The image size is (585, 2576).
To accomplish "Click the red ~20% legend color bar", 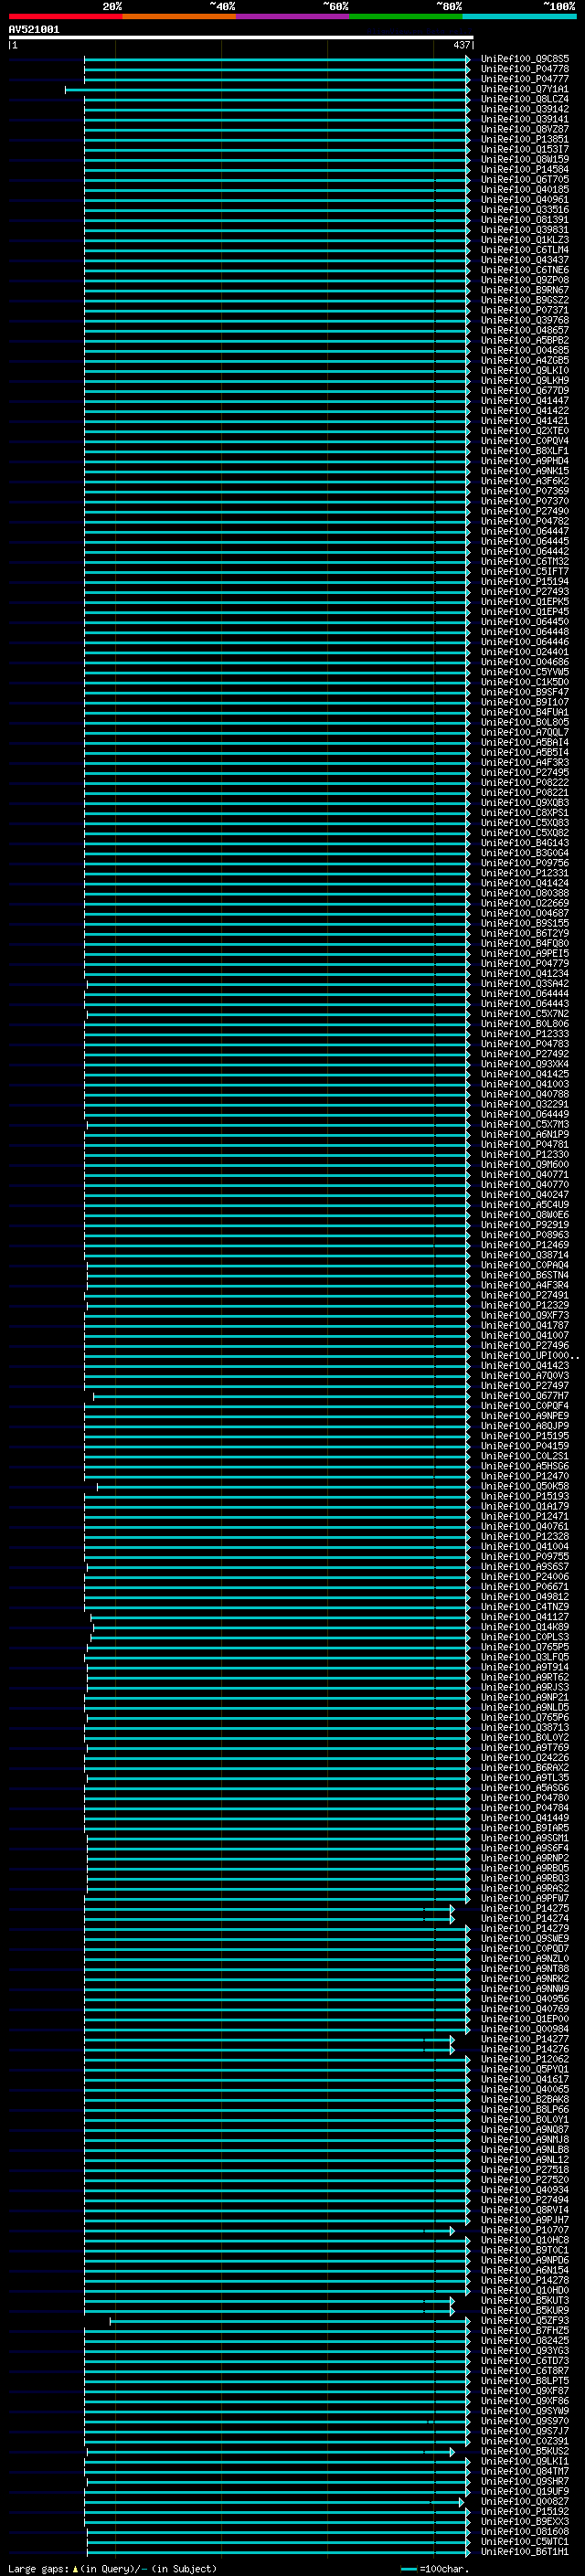I will [x=65, y=16].
